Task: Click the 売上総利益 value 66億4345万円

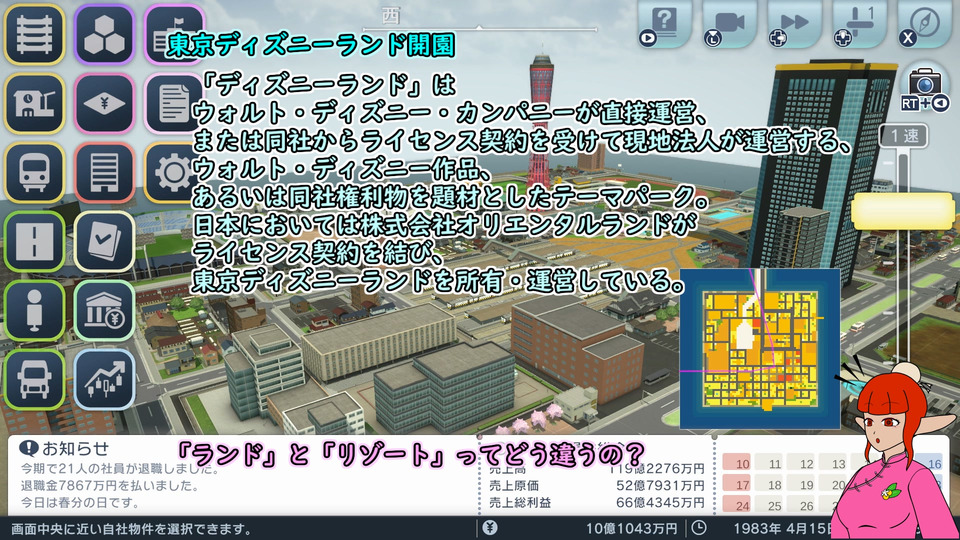Action: [x=661, y=503]
